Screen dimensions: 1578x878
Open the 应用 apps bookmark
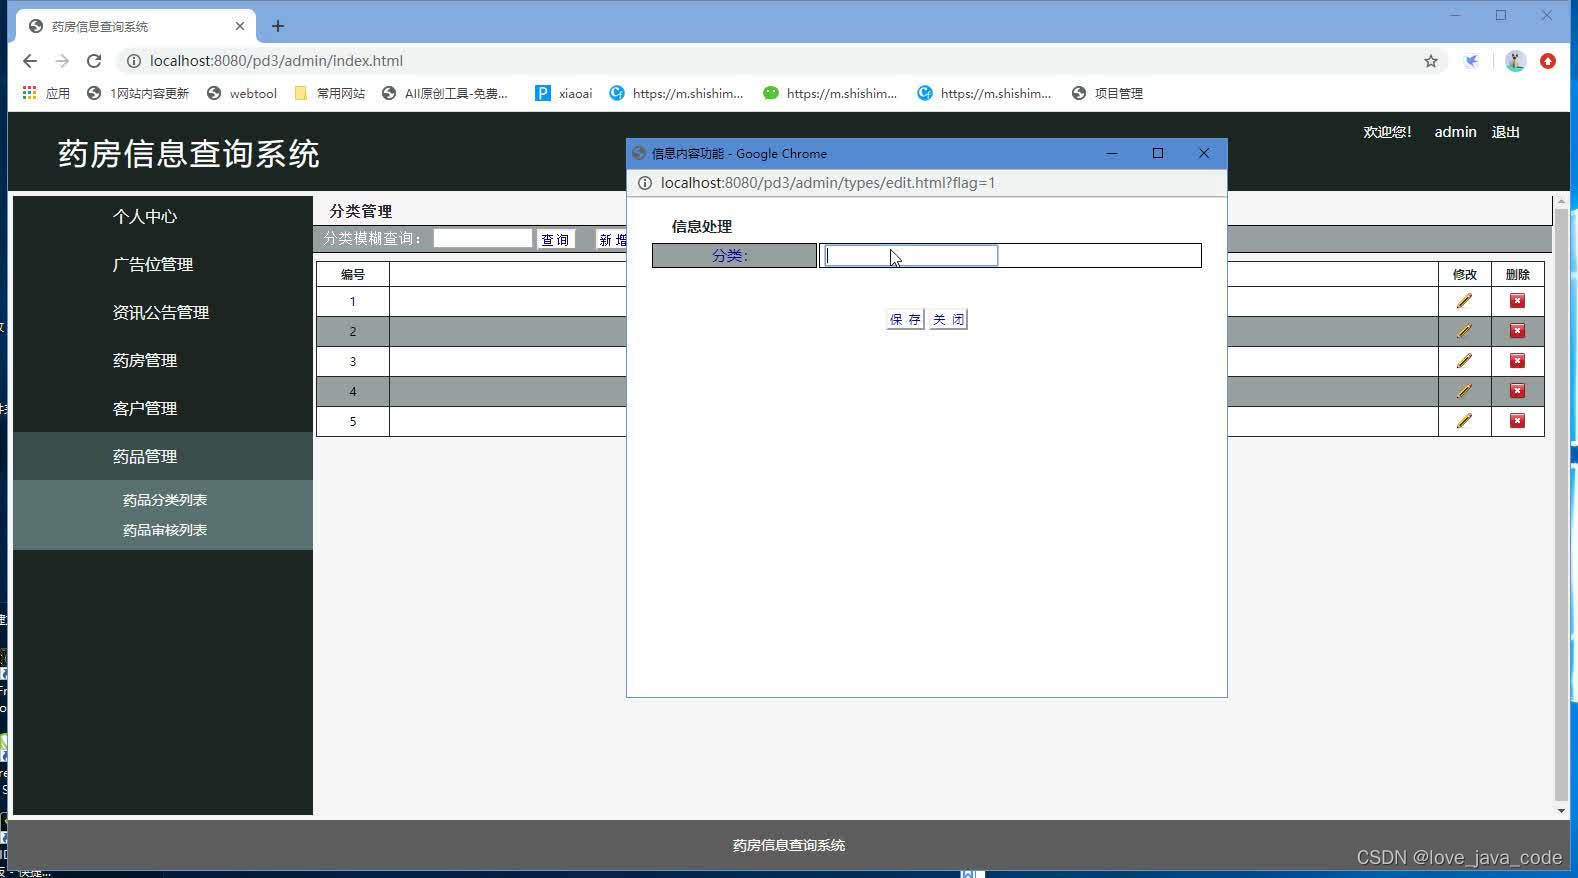[46, 93]
